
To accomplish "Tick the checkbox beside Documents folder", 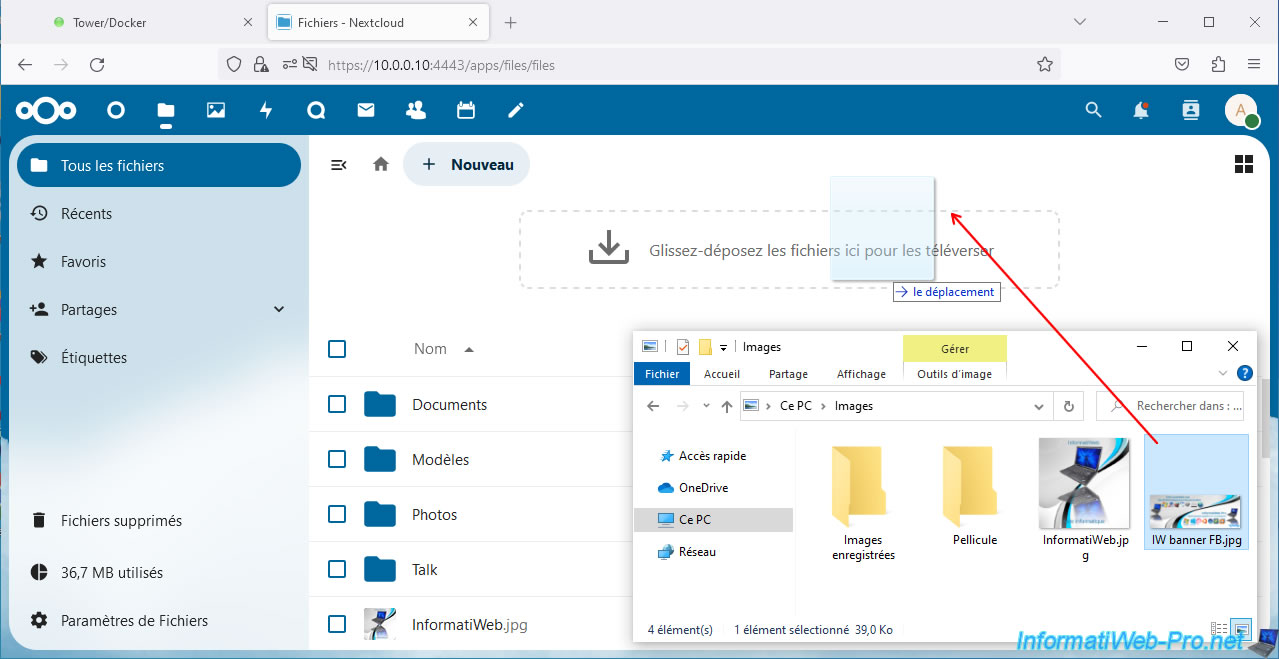I will coord(337,404).
